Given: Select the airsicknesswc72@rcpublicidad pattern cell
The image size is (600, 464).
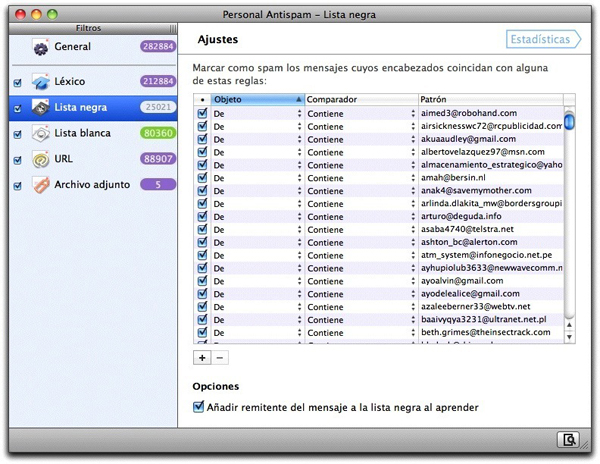Looking at the screenshot, I should coord(491,126).
